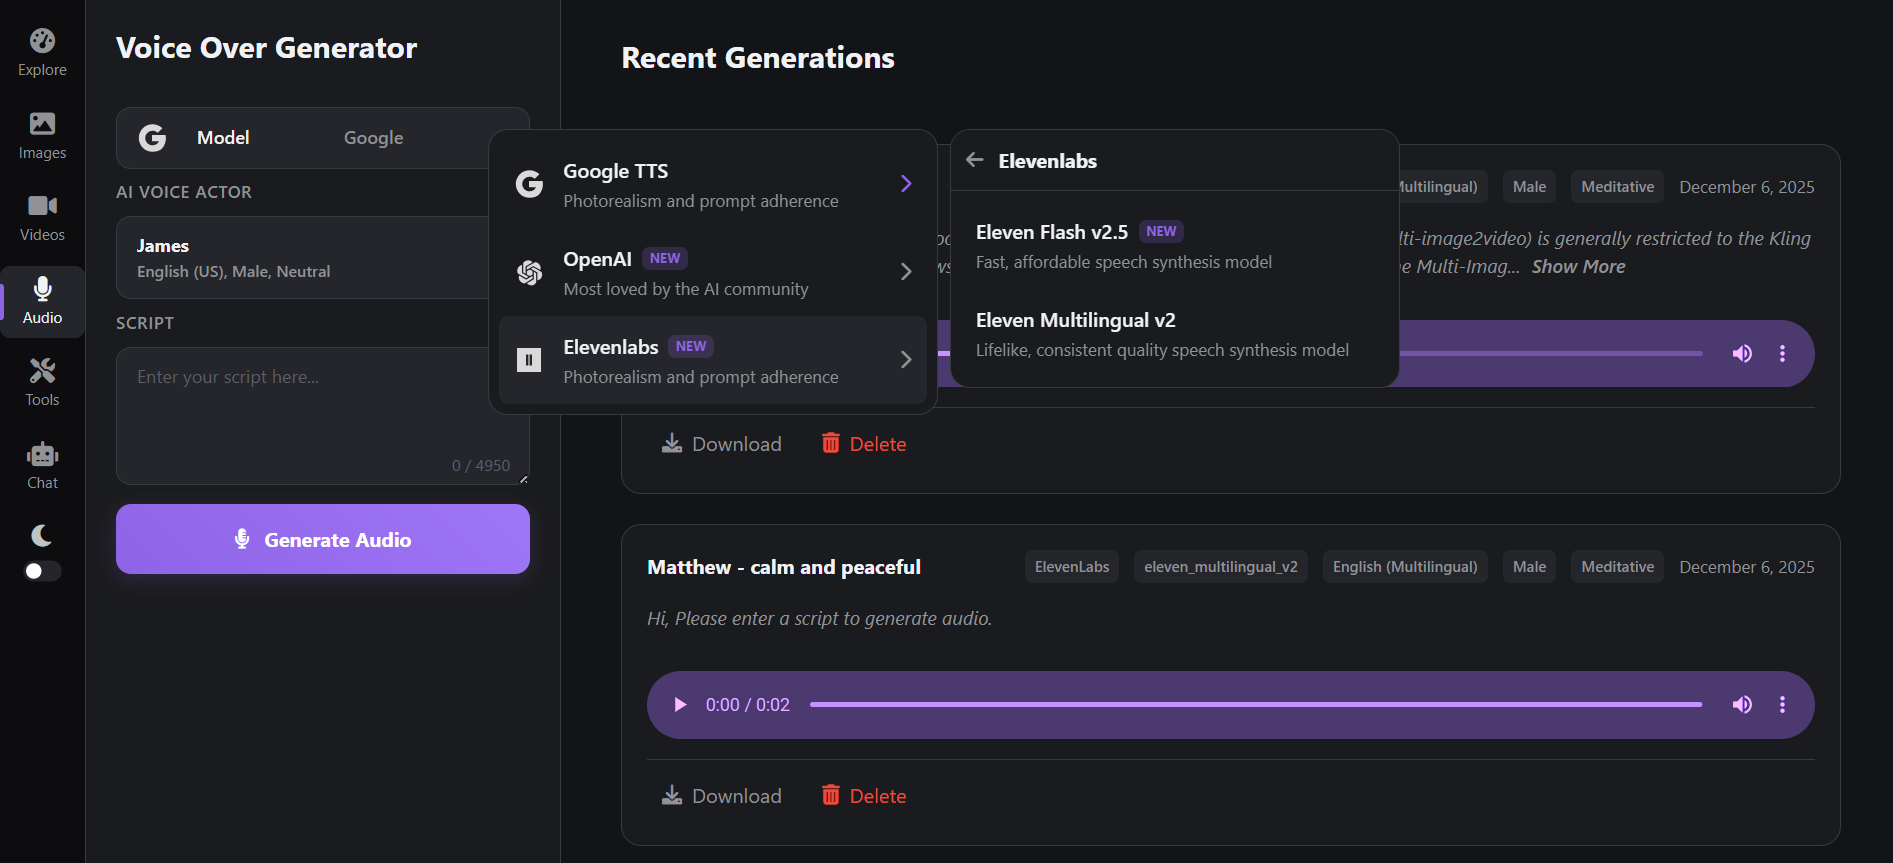Toggle the dark mode switch

click(x=42, y=571)
